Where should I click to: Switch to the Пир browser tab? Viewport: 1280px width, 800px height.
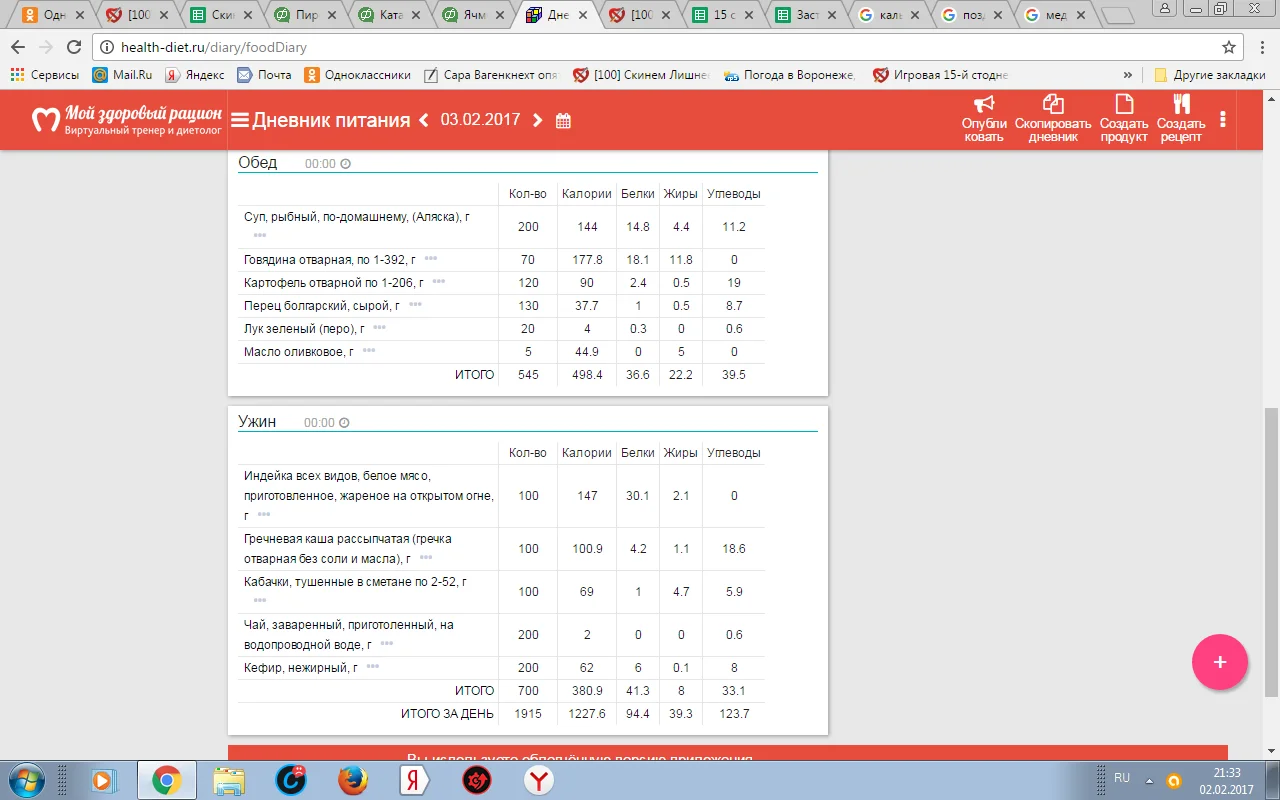tap(304, 16)
